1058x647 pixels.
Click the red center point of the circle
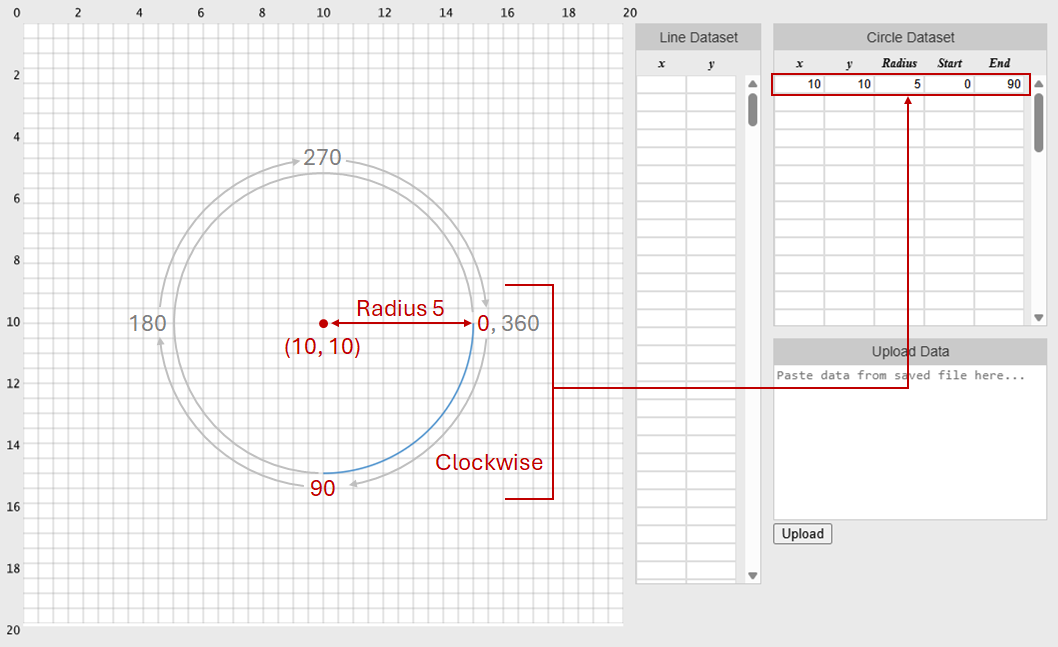pos(324,324)
